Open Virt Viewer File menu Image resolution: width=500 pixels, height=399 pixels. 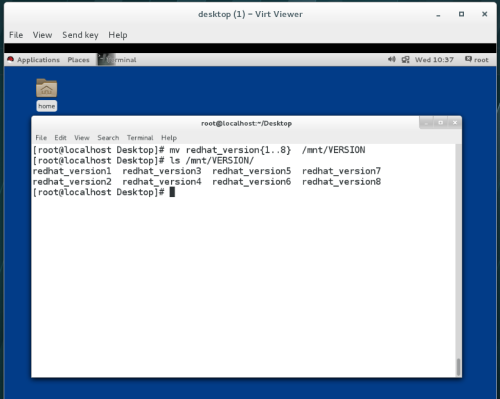coord(16,35)
